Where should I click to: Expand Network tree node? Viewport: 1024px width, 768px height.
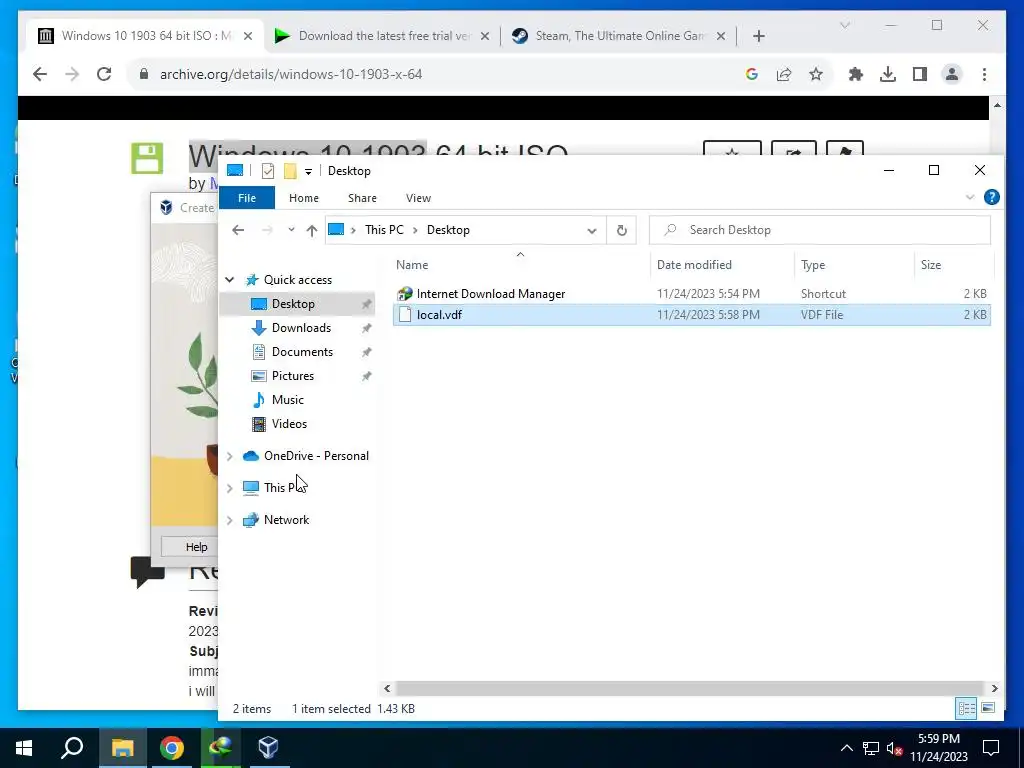coord(230,520)
